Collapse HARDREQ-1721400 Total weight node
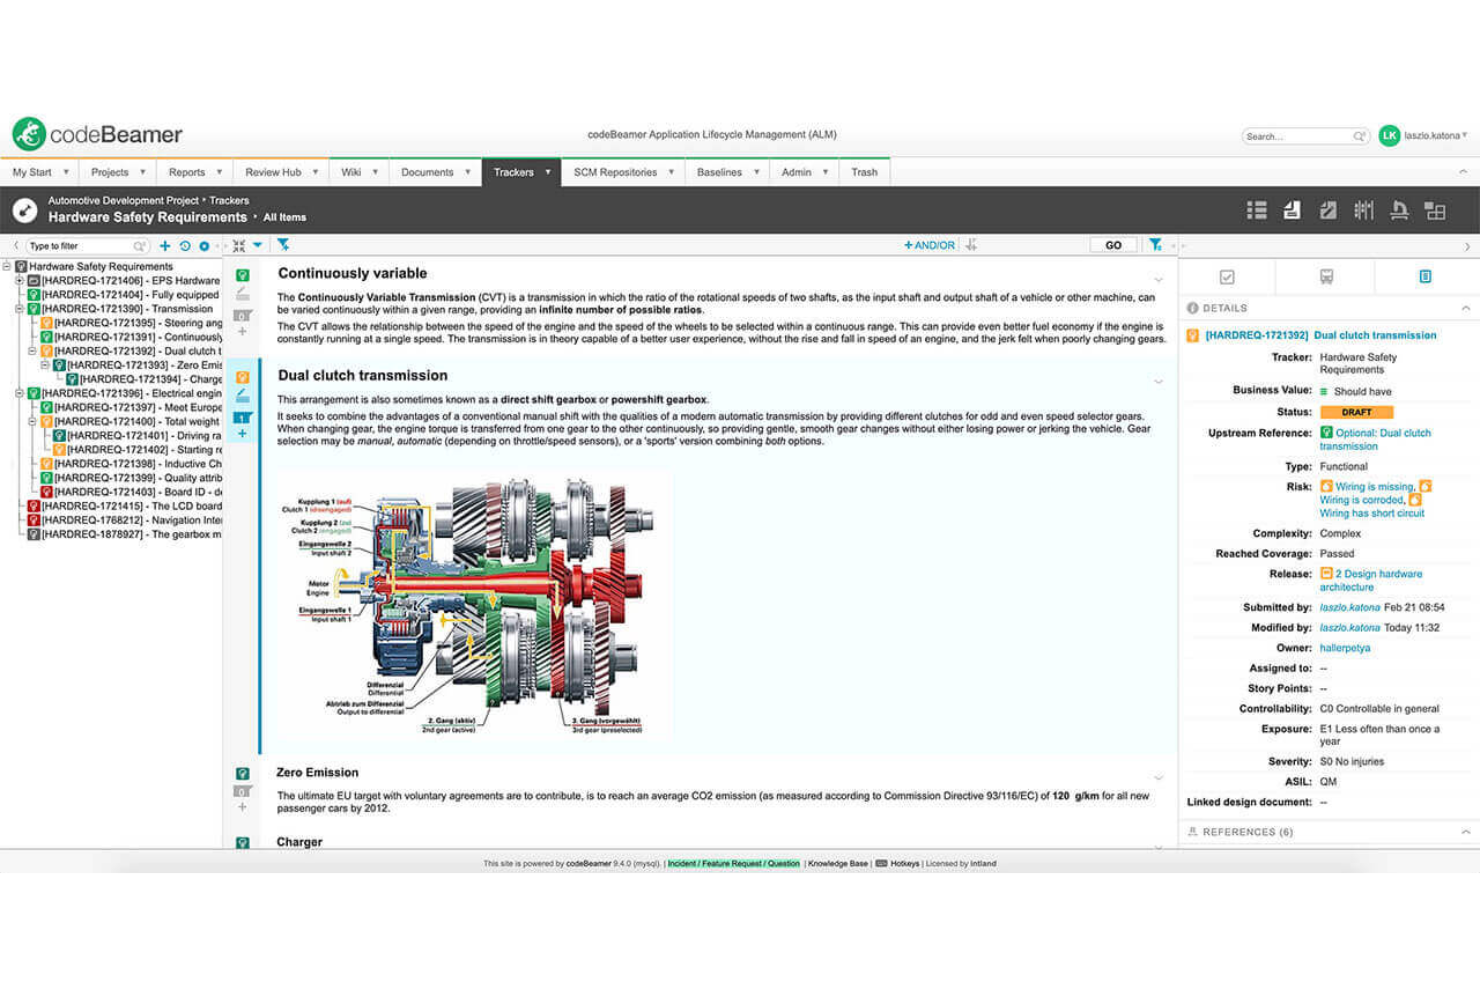 tap(32, 421)
